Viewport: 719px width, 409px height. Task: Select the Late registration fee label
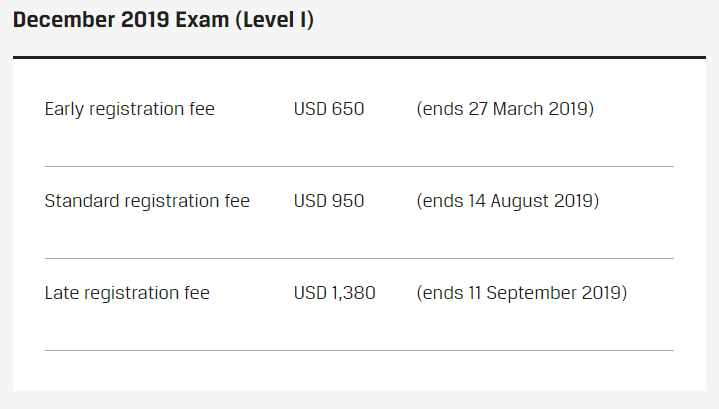(x=127, y=293)
